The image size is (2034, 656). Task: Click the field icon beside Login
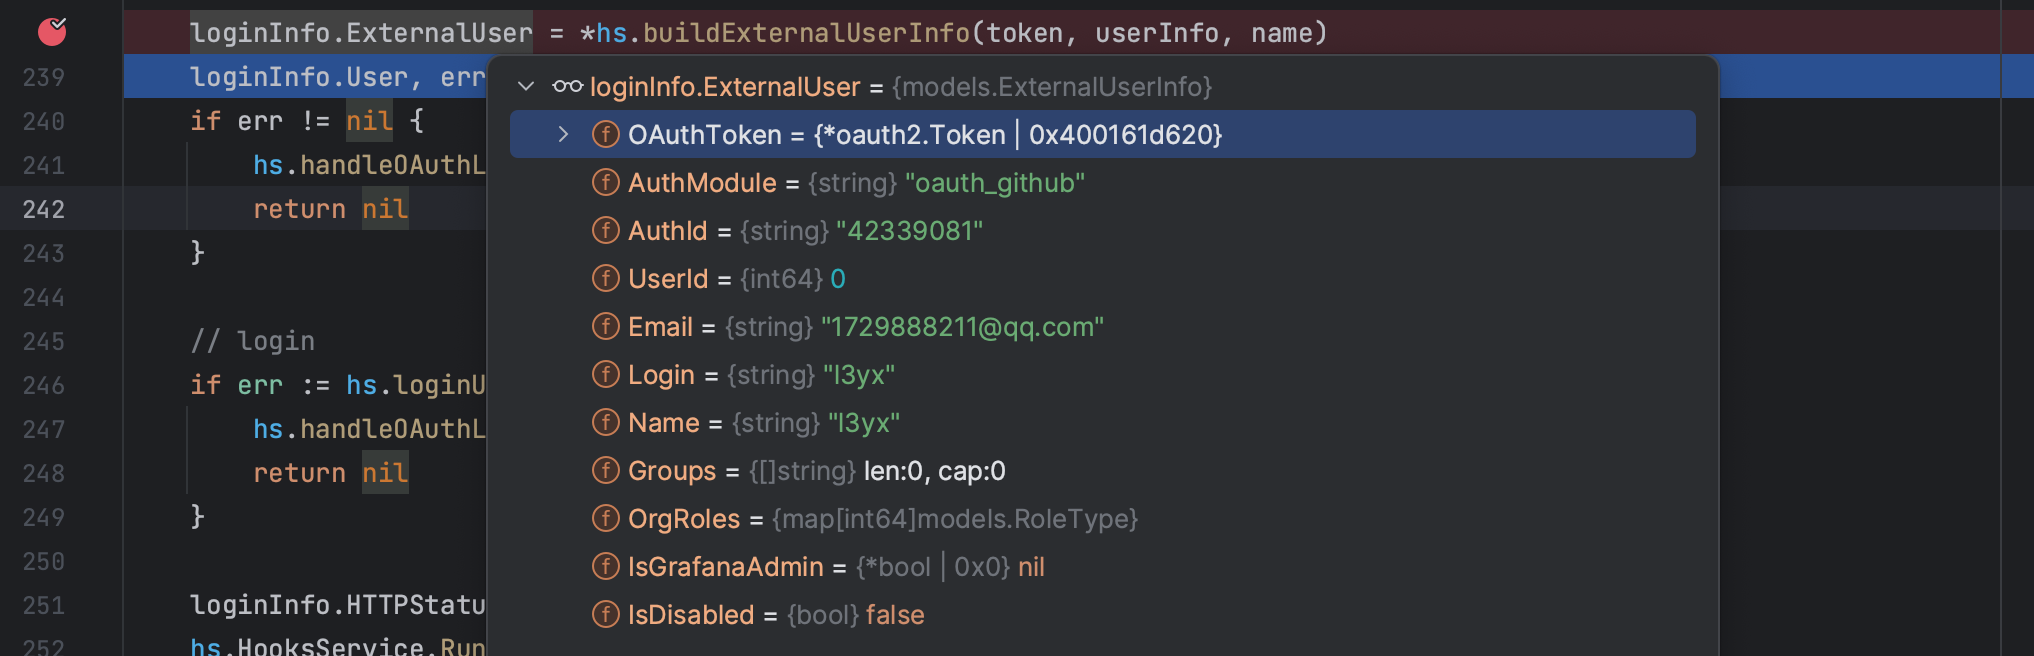[x=606, y=374]
